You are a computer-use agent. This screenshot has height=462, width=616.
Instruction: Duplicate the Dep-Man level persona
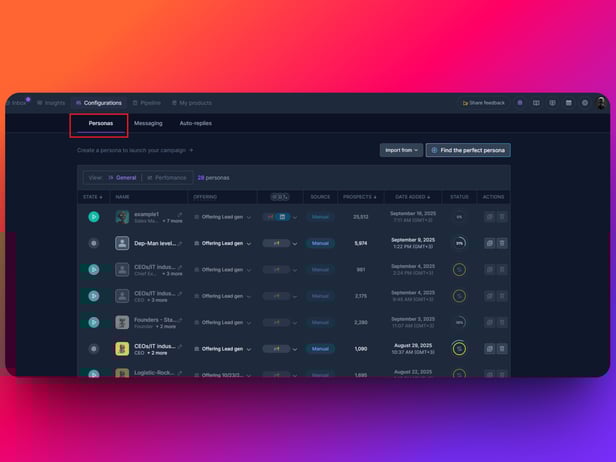click(490, 243)
